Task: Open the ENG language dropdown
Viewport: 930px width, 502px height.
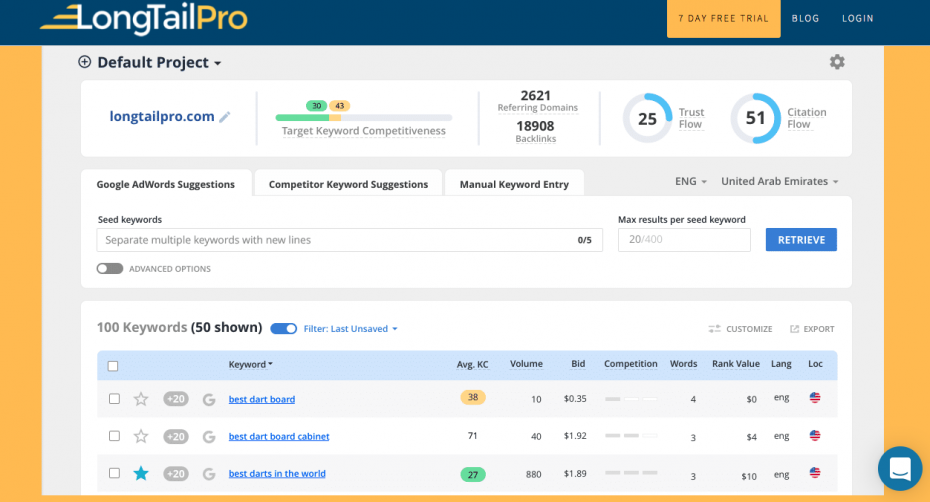Action: pos(691,182)
